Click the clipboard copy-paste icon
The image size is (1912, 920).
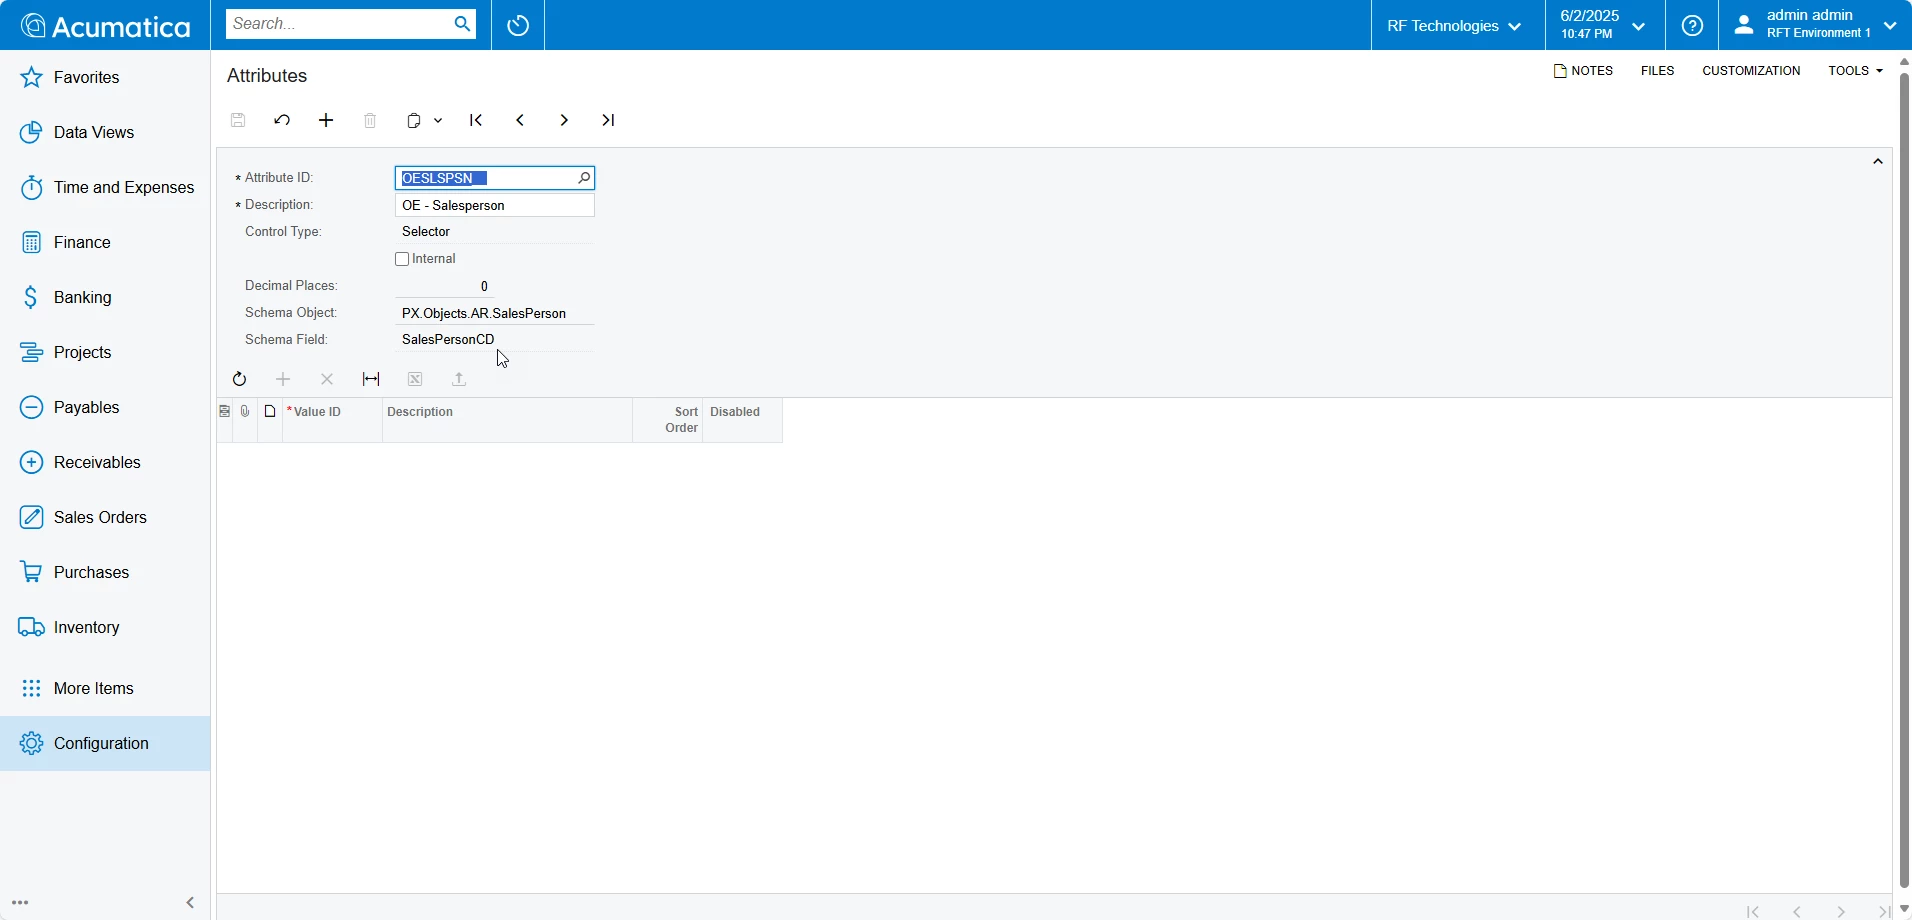tap(414, 121)
